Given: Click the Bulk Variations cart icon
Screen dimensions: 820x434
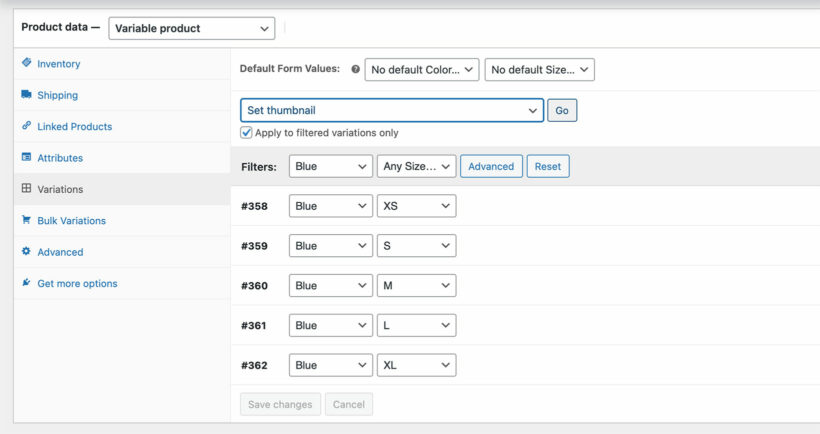Looking at the screenshot, I should coord(26,220).
